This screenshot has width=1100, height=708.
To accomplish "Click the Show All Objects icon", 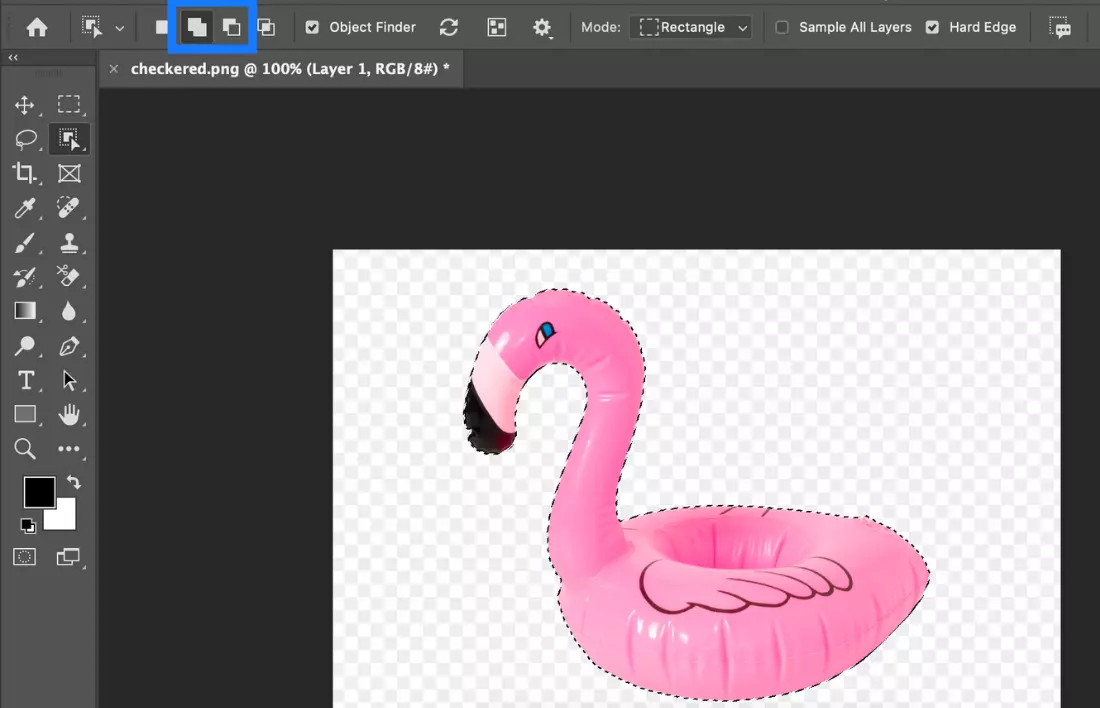I will tap(497, 27).
